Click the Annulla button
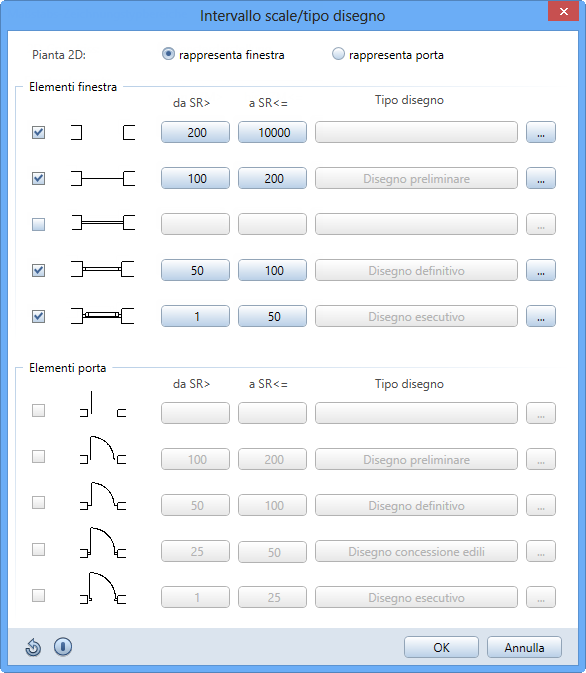Screen dimensions: 586x673 (524, 647)
